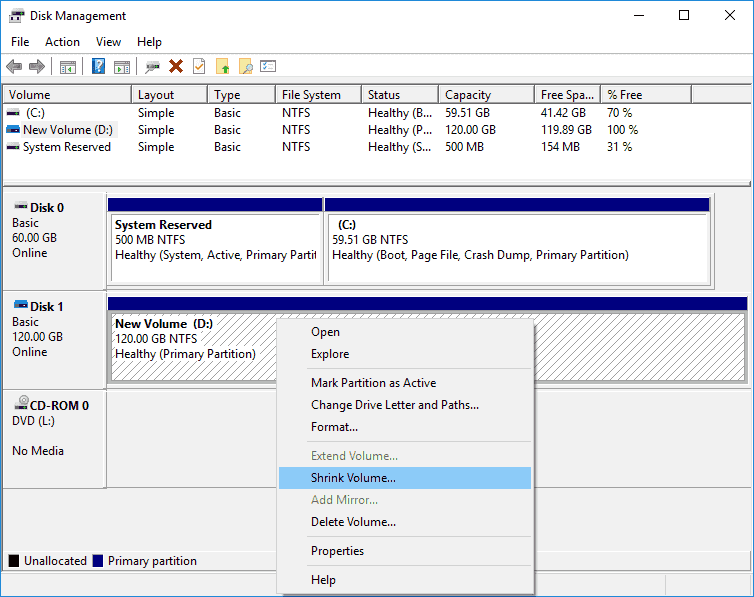Click the Properties checkmark page toolbar icon
The height and width of the screenshot is (597, 754).
click(x=199, y=67)
